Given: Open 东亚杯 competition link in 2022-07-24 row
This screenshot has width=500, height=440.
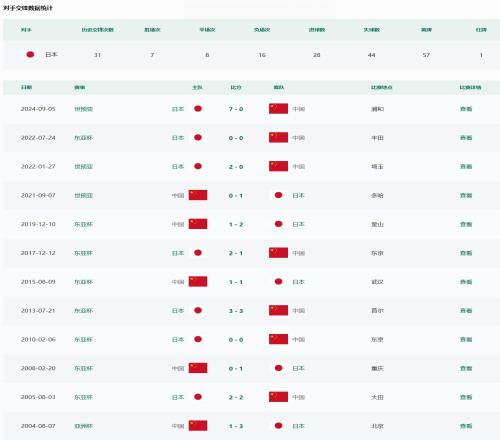Looking at the screenshot, I should (83, 138).
